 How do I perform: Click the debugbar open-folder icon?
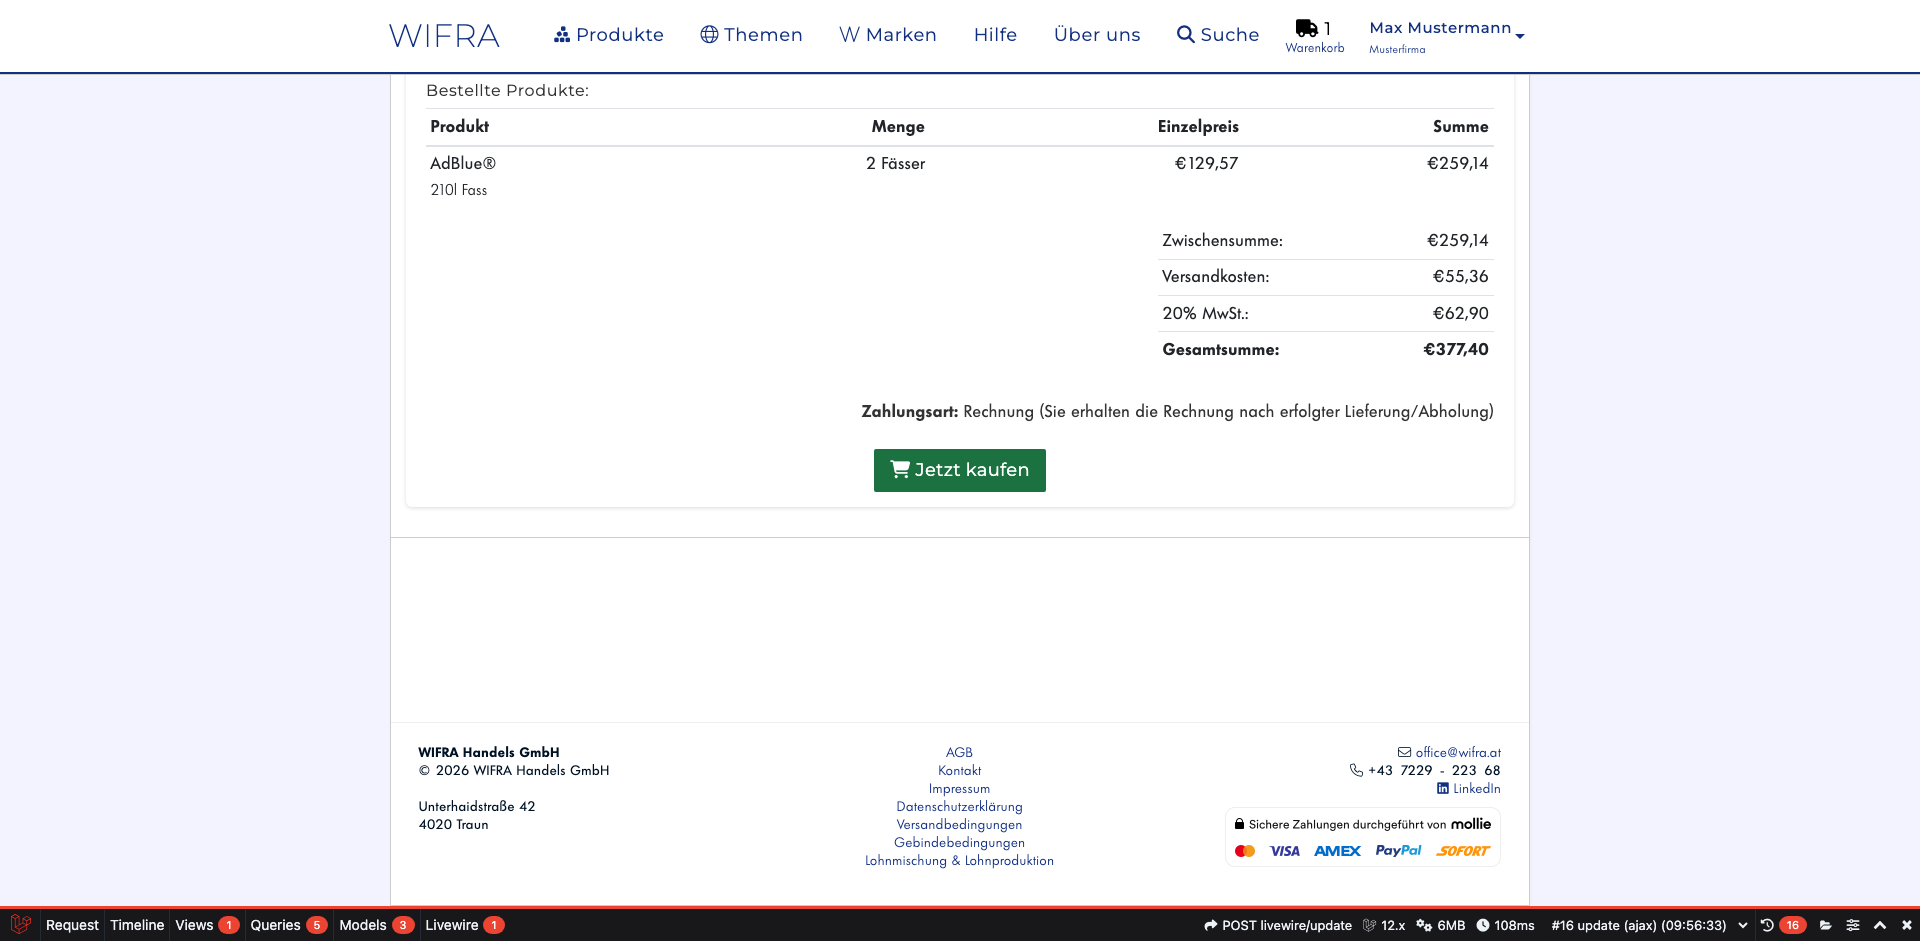1826,925
